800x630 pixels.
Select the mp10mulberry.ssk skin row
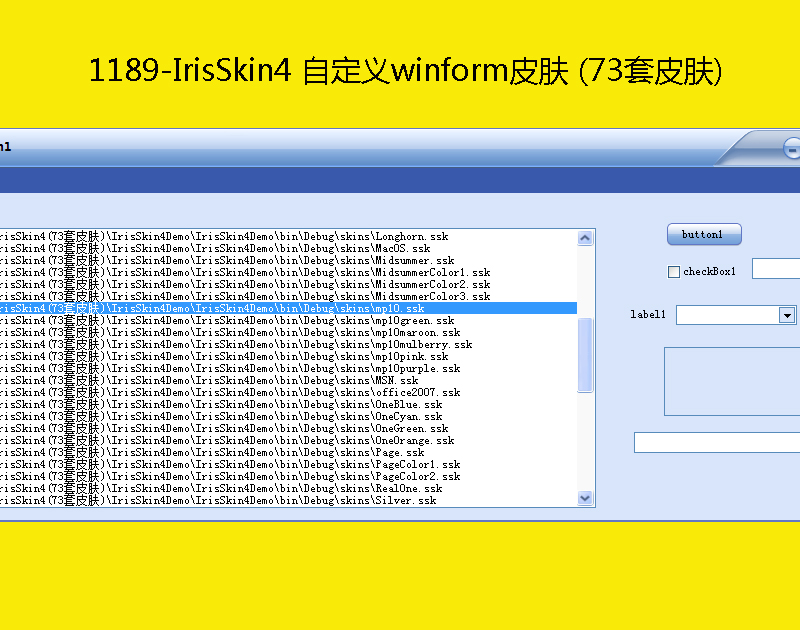(288, 344)
